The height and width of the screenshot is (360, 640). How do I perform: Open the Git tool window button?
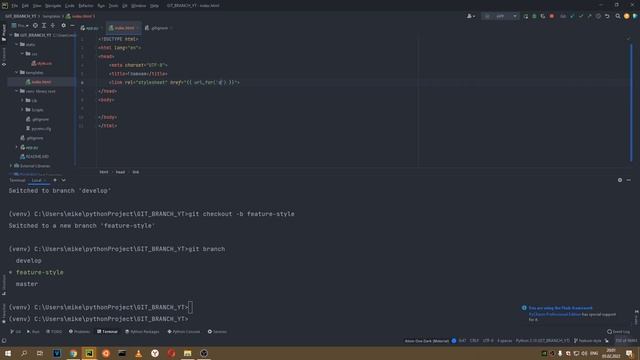click(x=16, y=332)
